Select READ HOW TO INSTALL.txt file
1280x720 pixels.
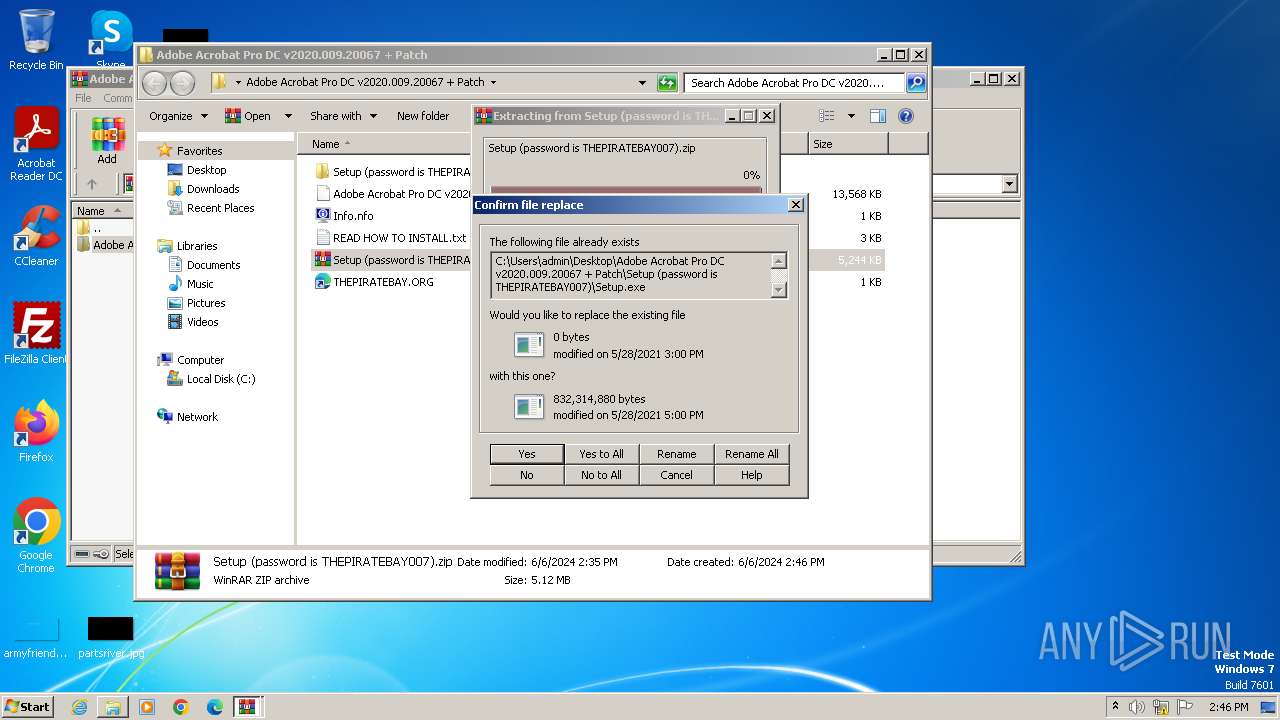391,238
